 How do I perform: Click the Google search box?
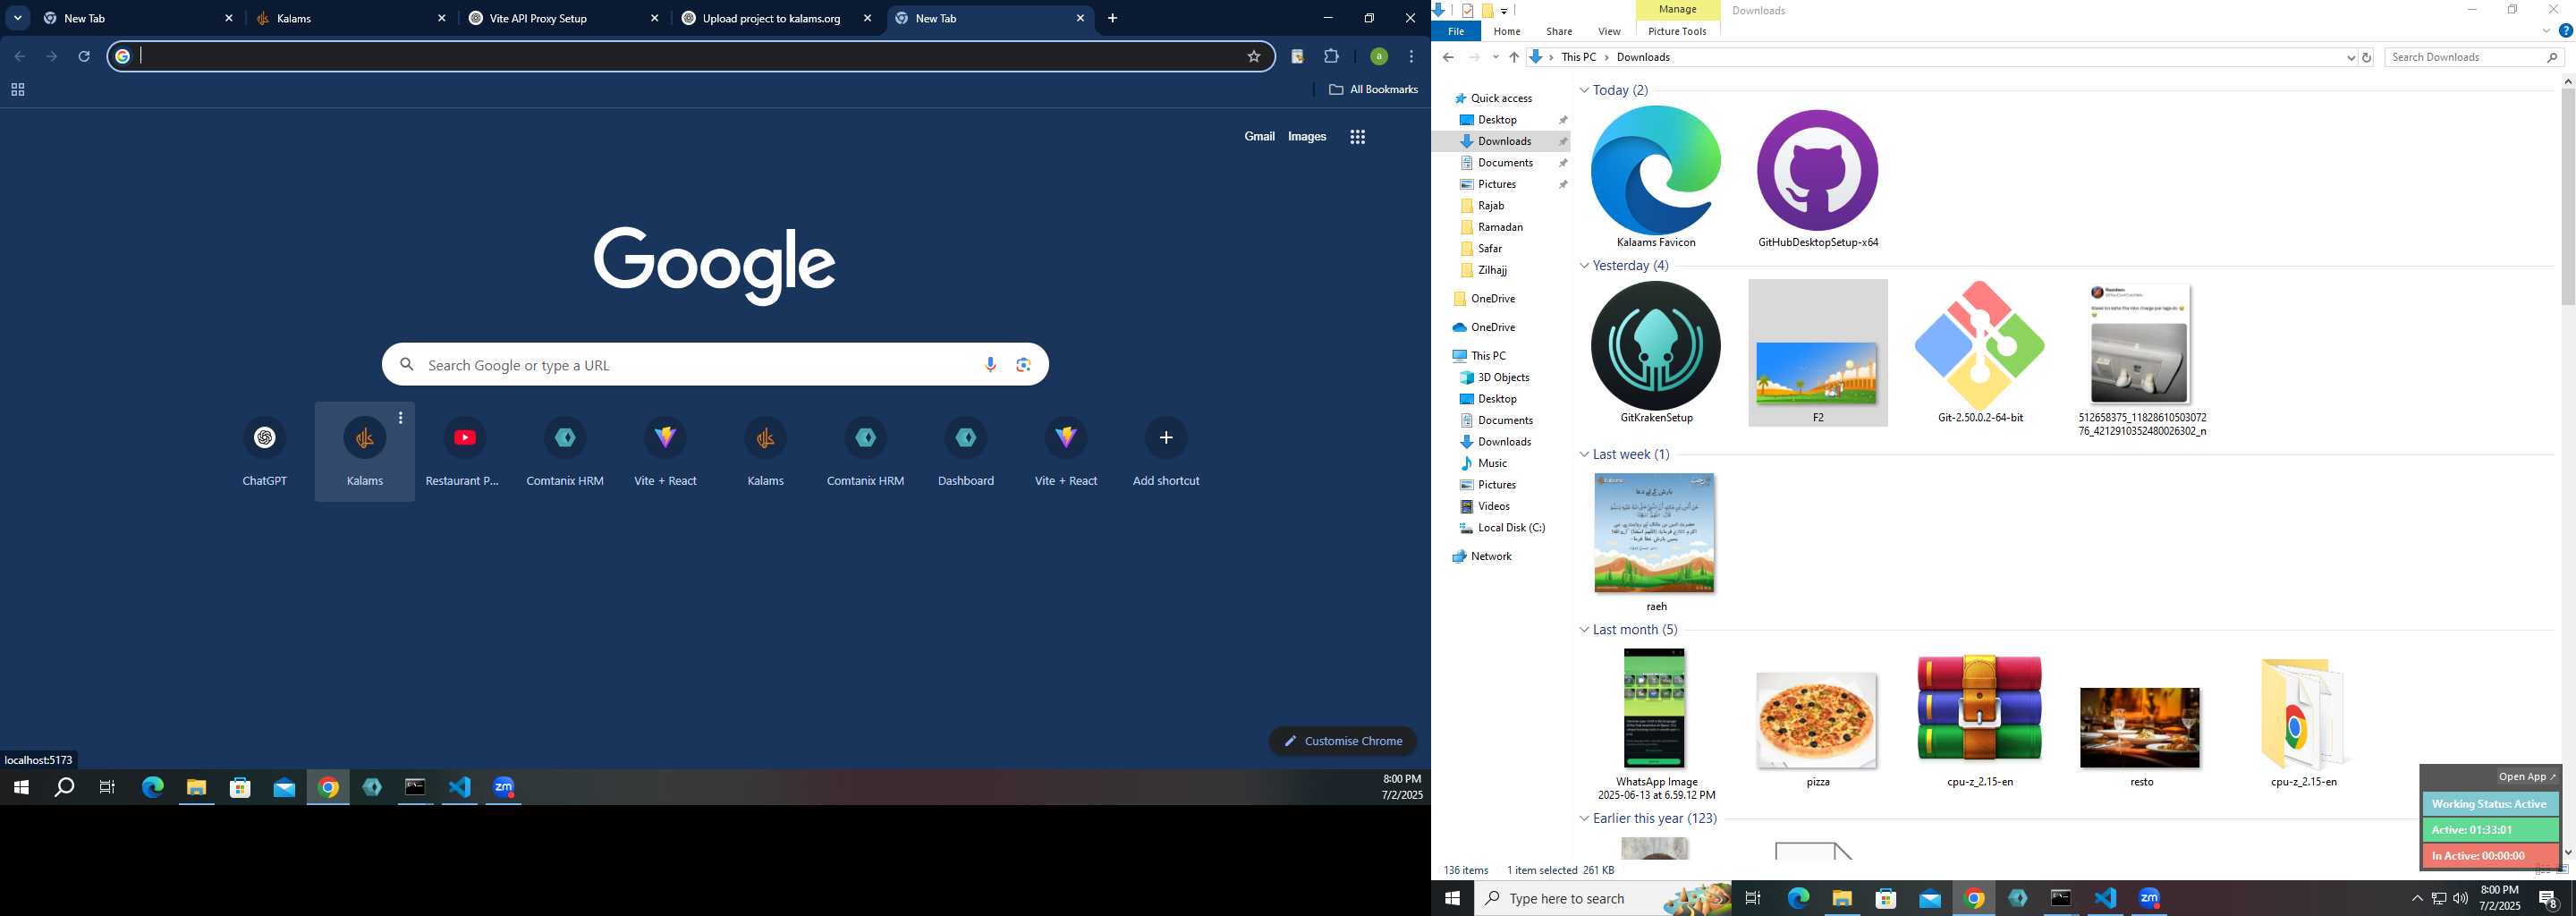click(715, 365)
